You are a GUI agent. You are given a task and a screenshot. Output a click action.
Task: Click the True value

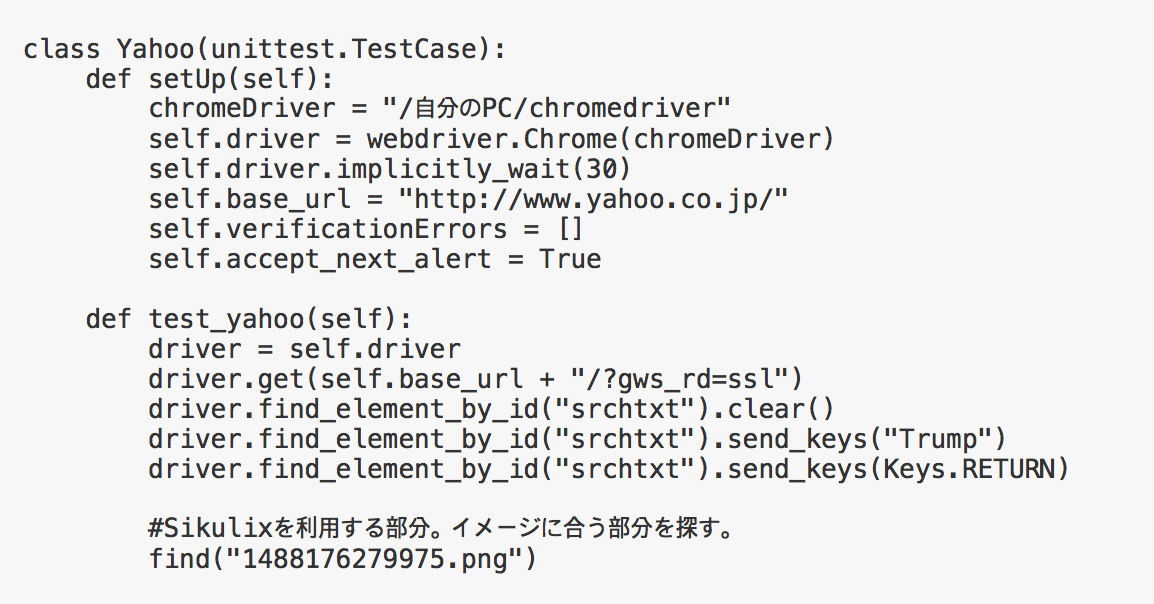570,260
